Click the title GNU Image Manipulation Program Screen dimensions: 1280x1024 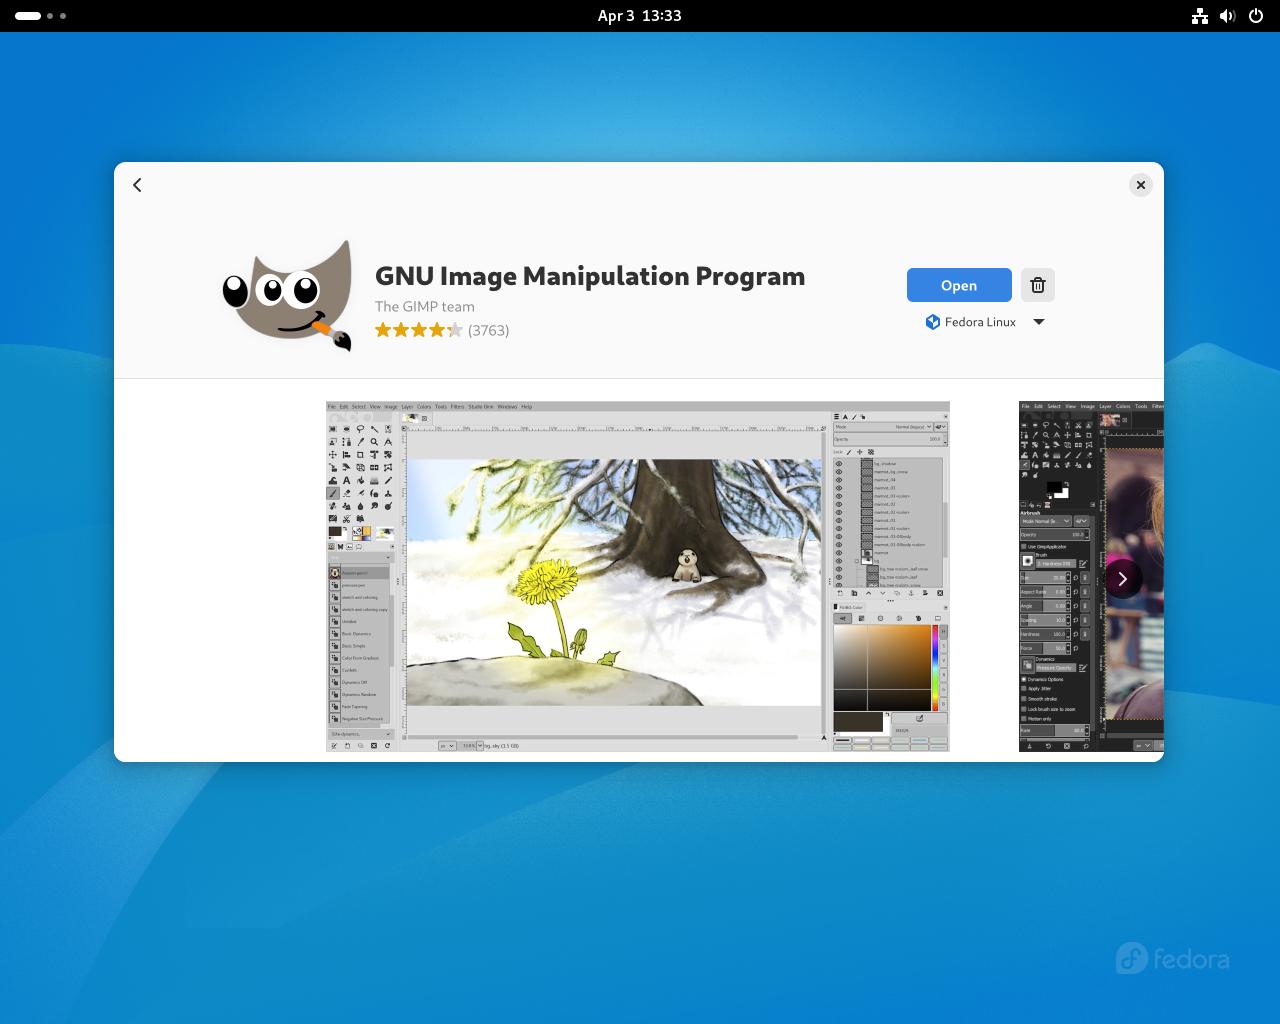coord(590,276)
